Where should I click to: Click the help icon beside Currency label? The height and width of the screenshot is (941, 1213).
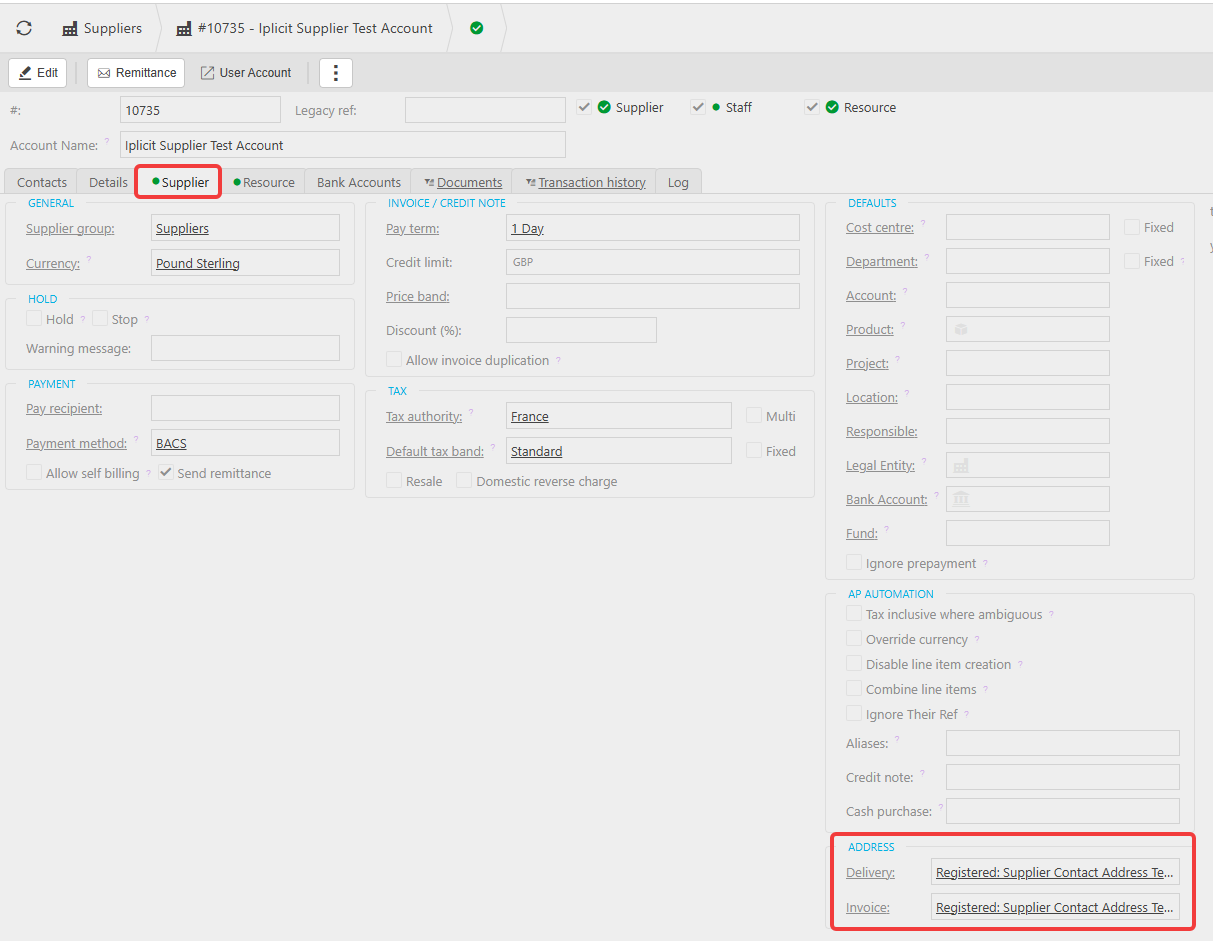[89, 260]
